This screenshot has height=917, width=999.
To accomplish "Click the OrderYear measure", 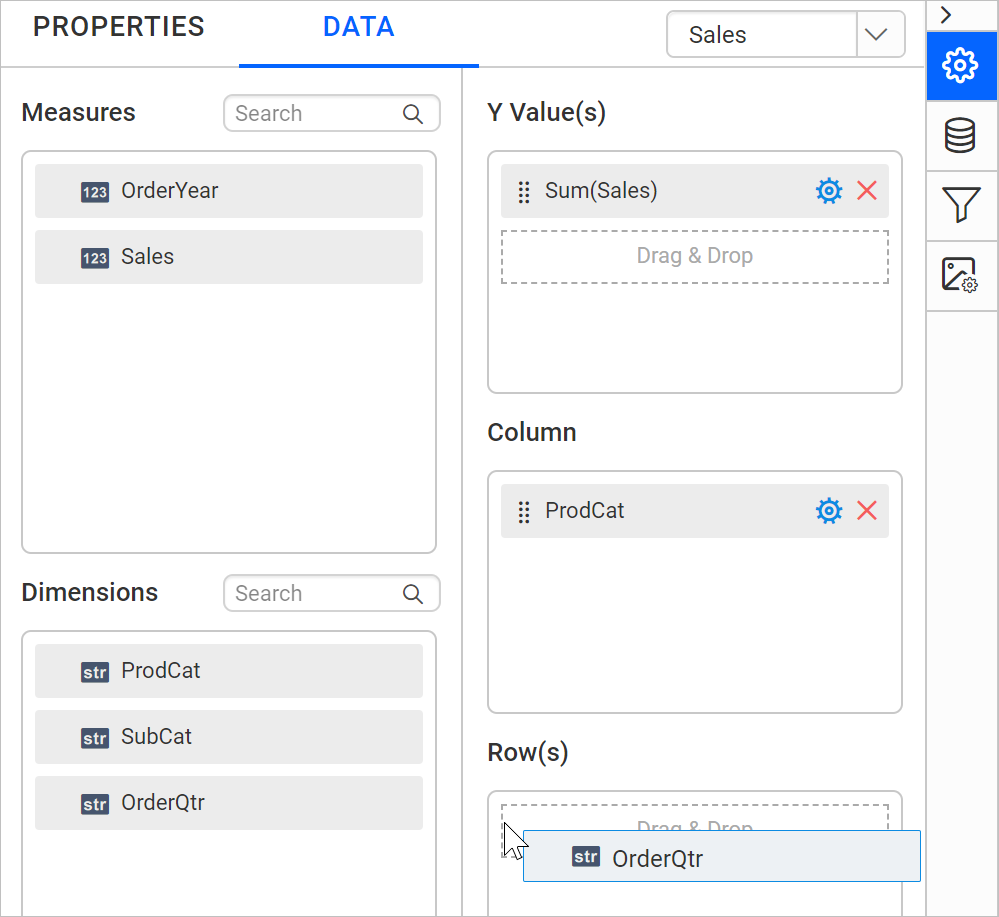I will point(228,191).
